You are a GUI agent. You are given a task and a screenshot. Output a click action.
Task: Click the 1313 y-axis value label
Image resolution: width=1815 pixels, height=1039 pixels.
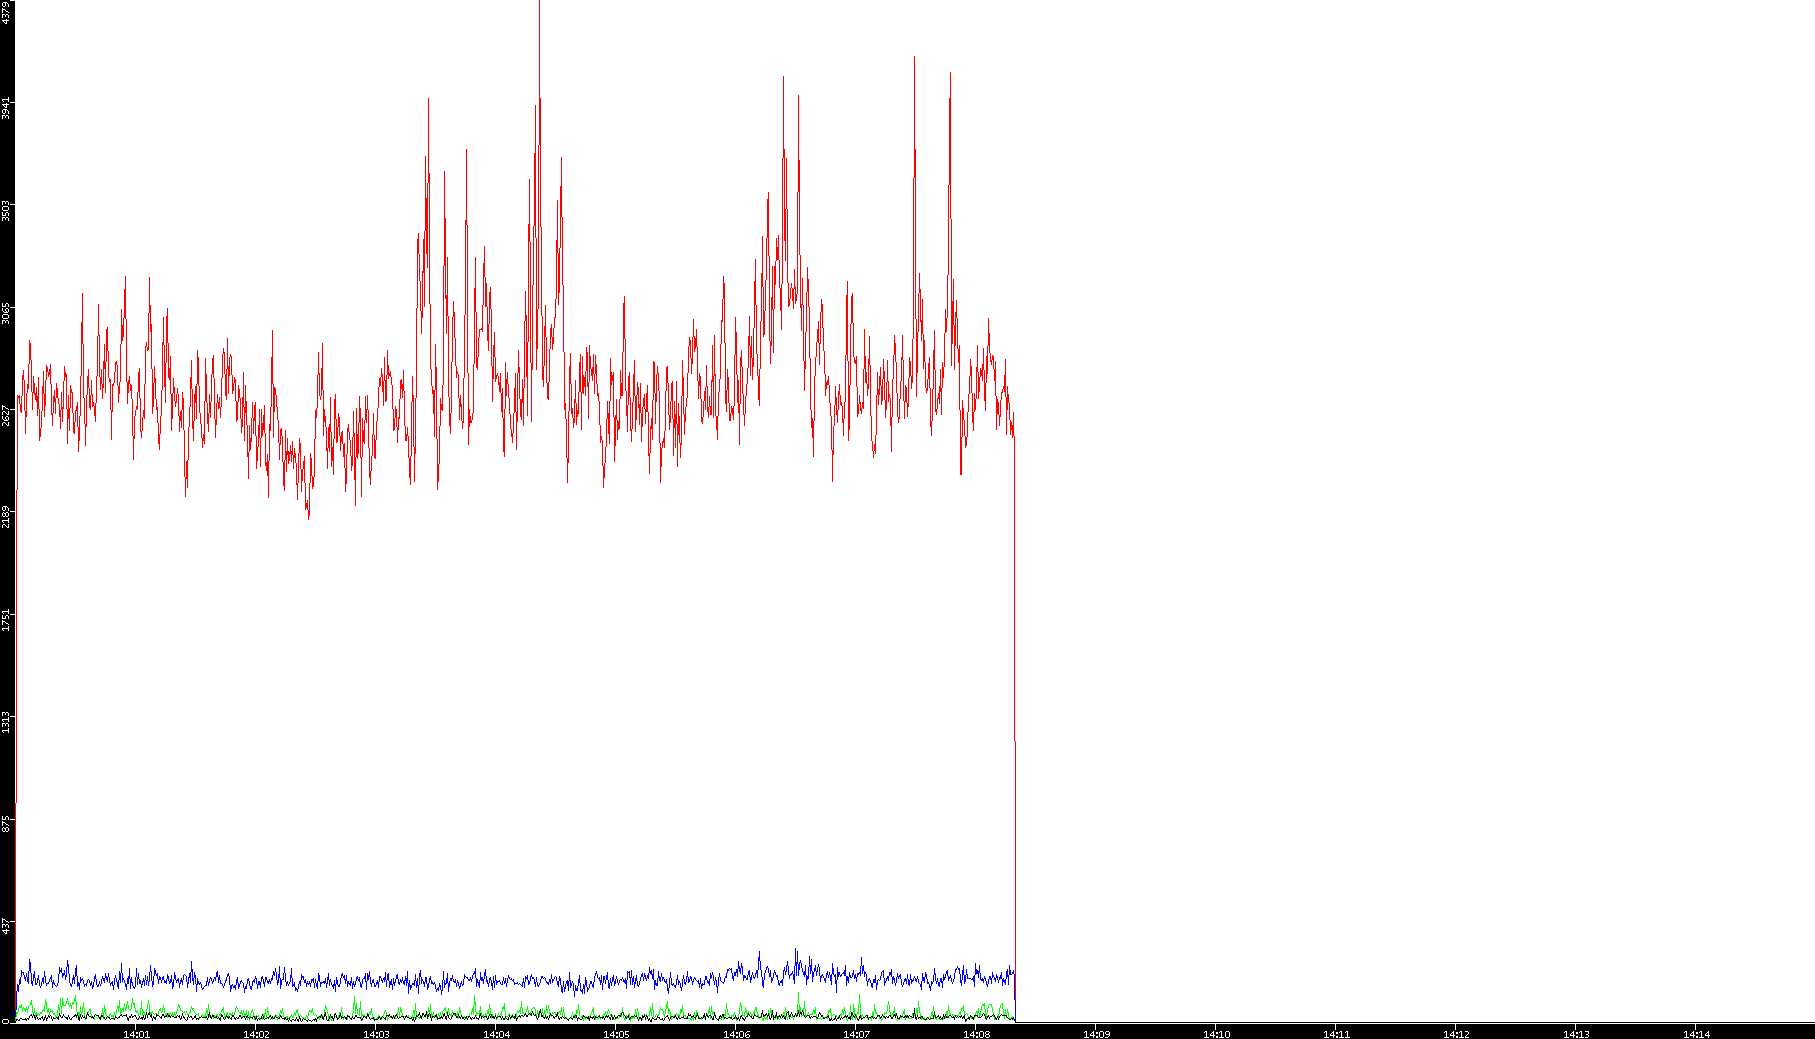click(x=7, y=722)
